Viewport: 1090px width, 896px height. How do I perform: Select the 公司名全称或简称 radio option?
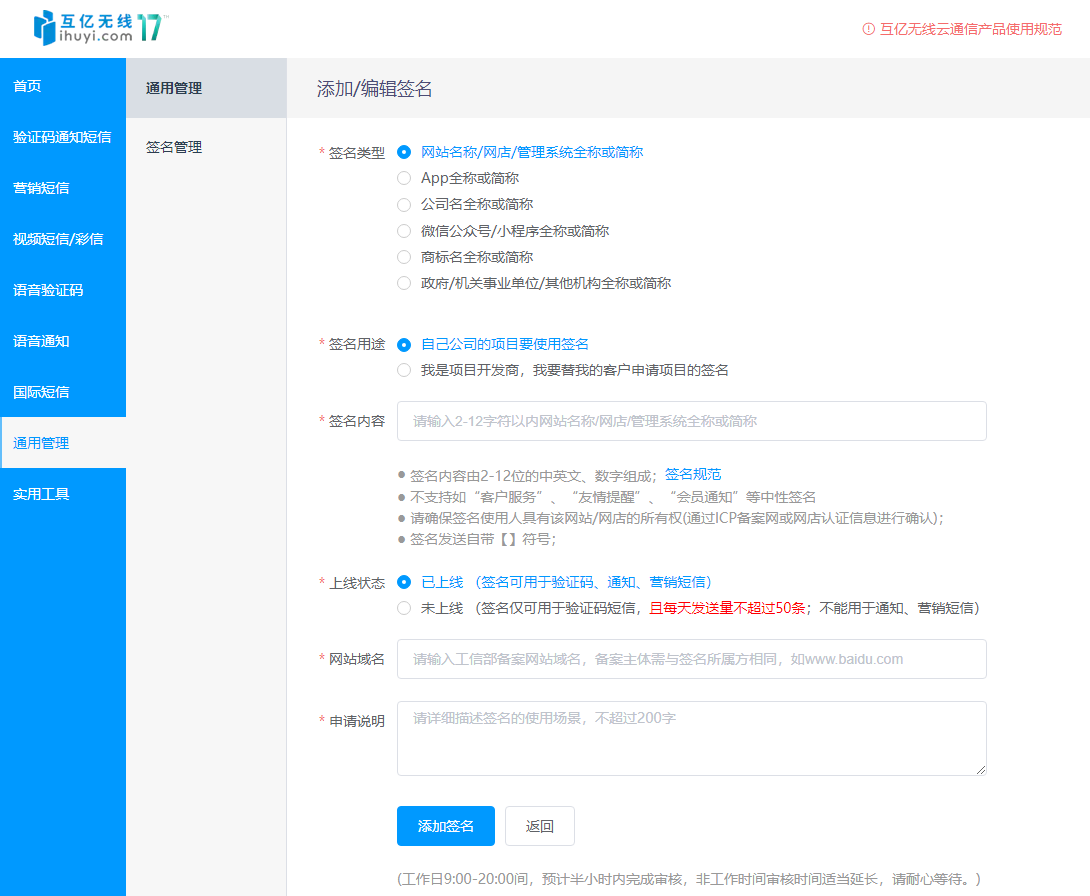click(x=404, y=205)
